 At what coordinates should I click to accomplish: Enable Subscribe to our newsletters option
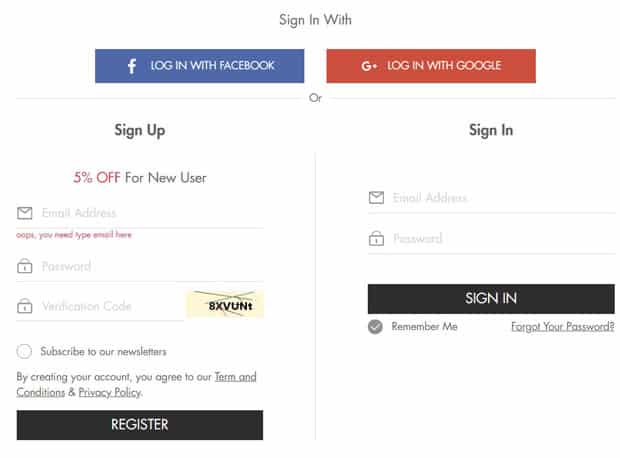(25, 351)
